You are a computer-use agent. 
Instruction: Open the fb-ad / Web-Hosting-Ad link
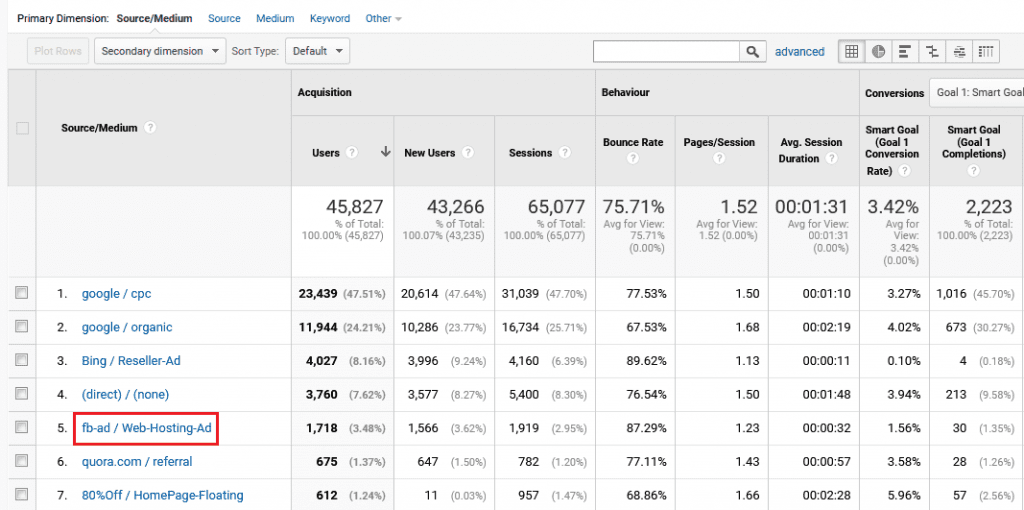coord(146,428)
